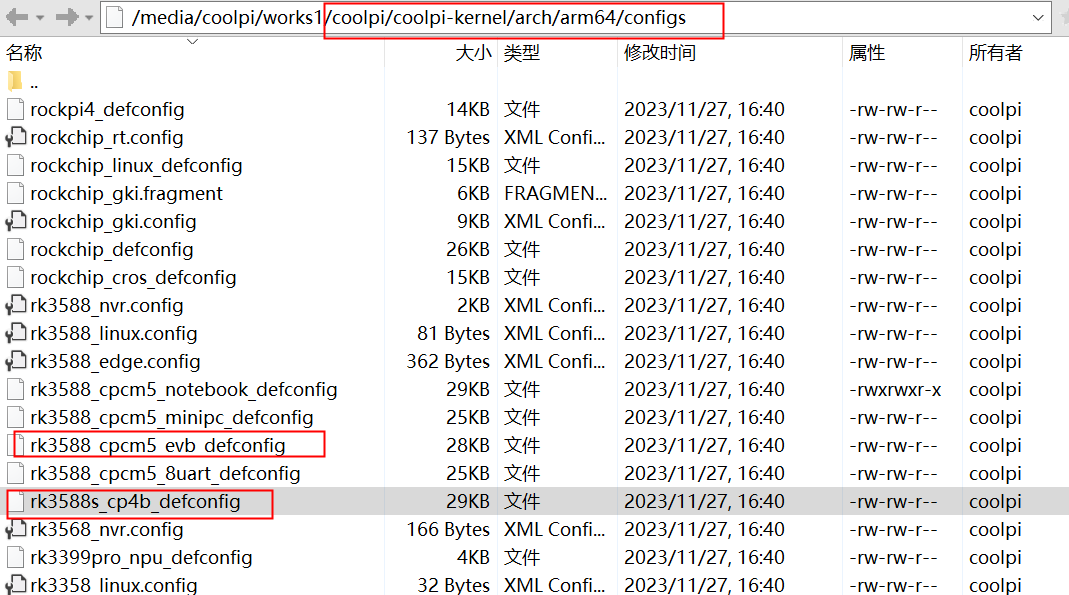
Task: Sort by the 大小 column header
Action: [x=473, y=52]
